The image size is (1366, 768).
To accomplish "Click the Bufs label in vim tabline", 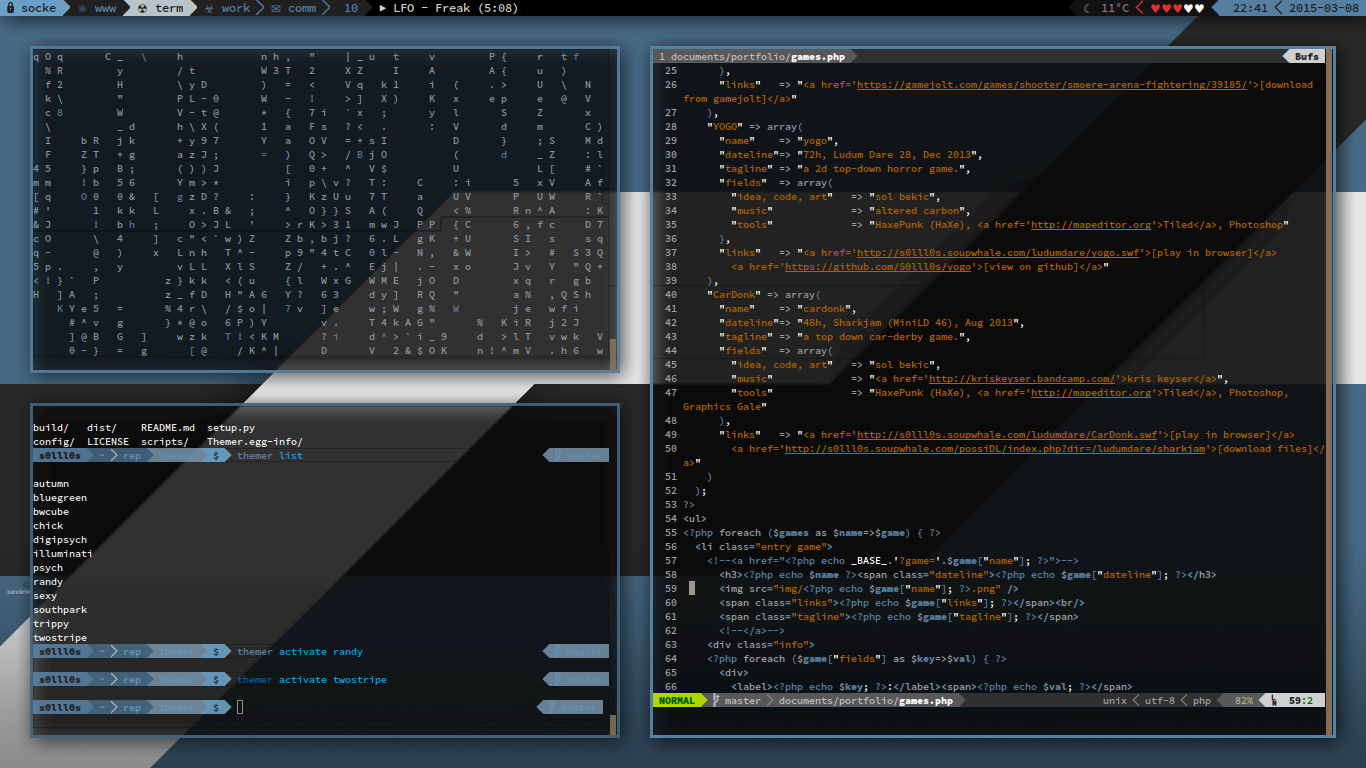I will [1306, 57].
